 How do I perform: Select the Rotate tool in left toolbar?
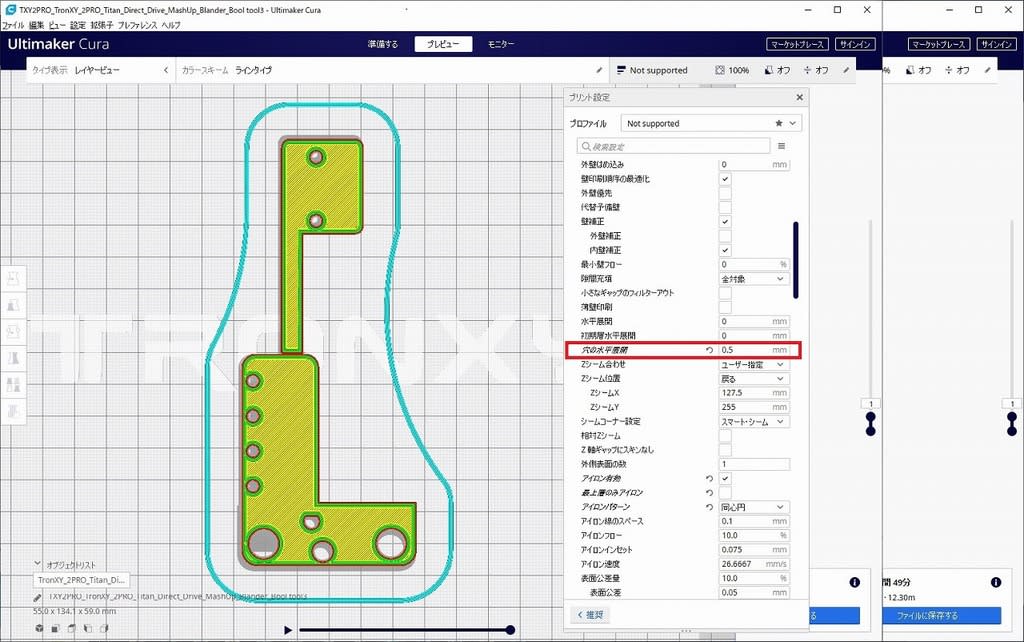(13, 332)
